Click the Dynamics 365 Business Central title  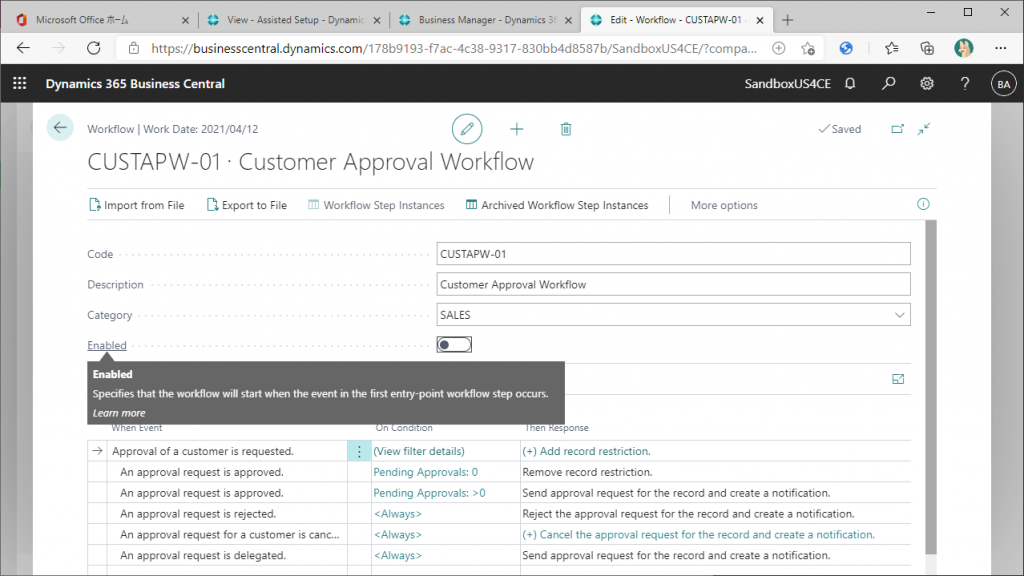click(135, 84)
